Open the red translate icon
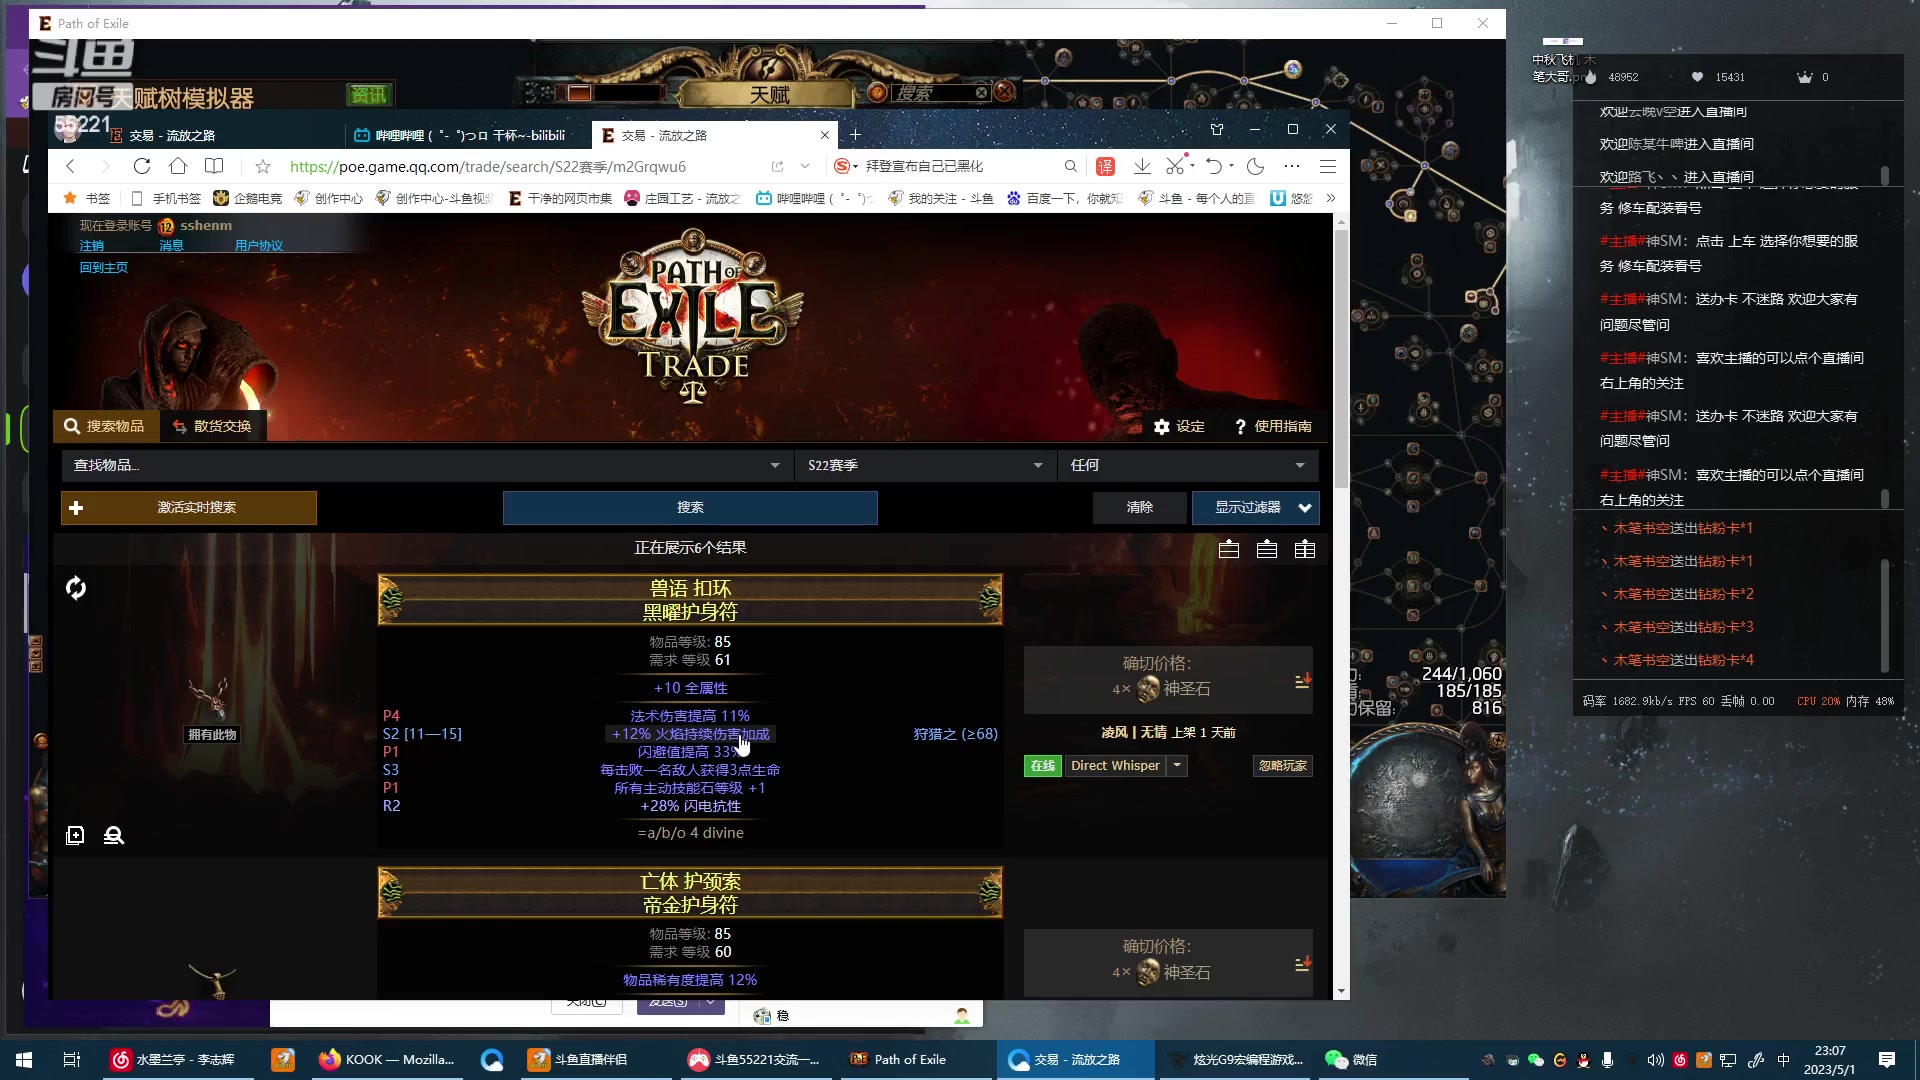Image resolution: width=1920 pixels, height=1080 pixels. coord(1105,166)
